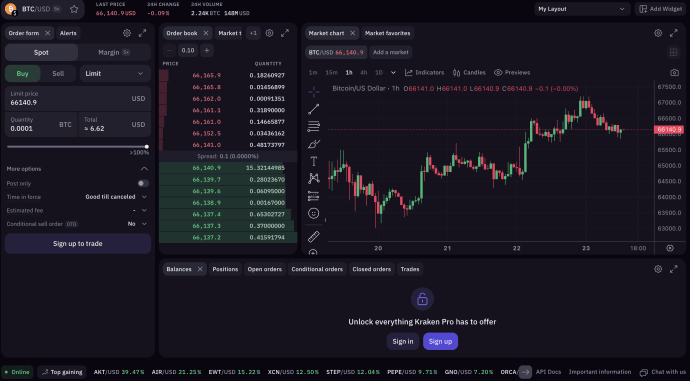The height and width of the screenshot is (381, 690).
Task: Set chart interval to 15m
Action: point(331,73)
